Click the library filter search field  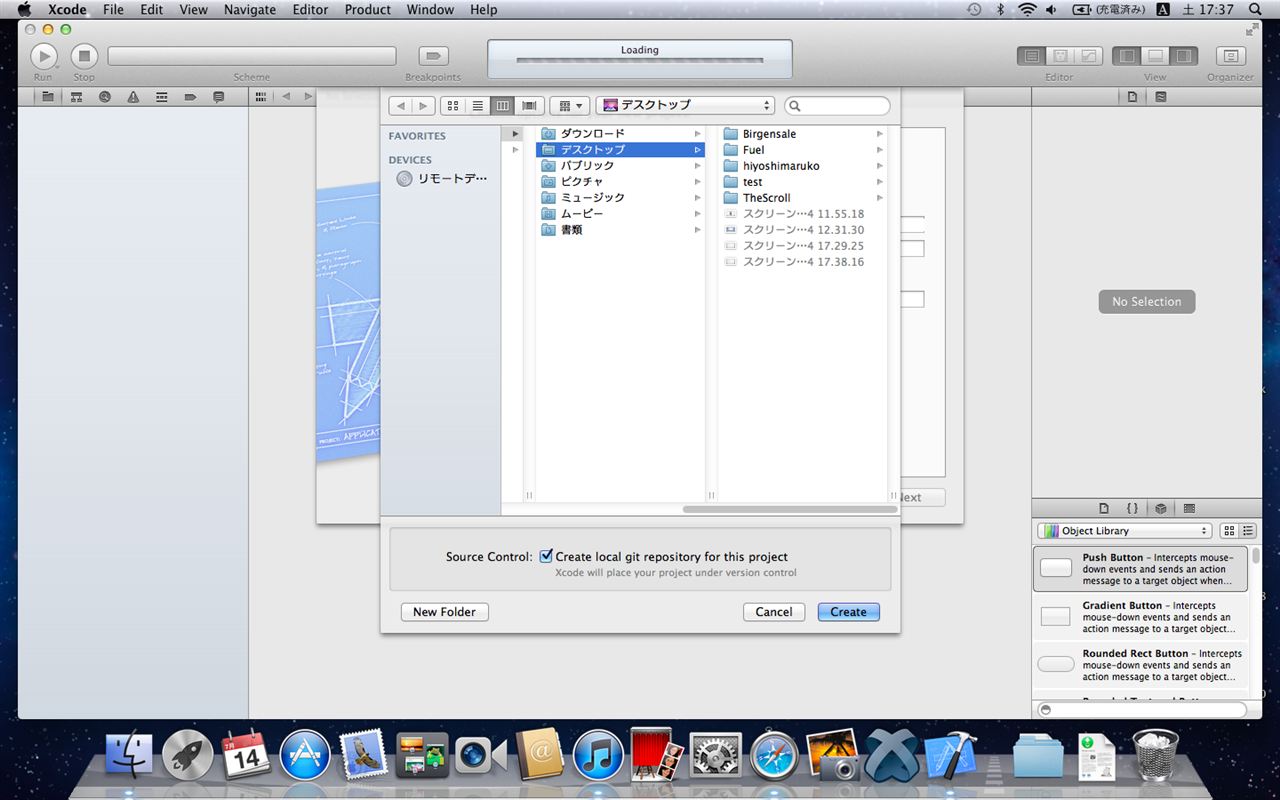pyautogui.click(x=1142, y=709)
